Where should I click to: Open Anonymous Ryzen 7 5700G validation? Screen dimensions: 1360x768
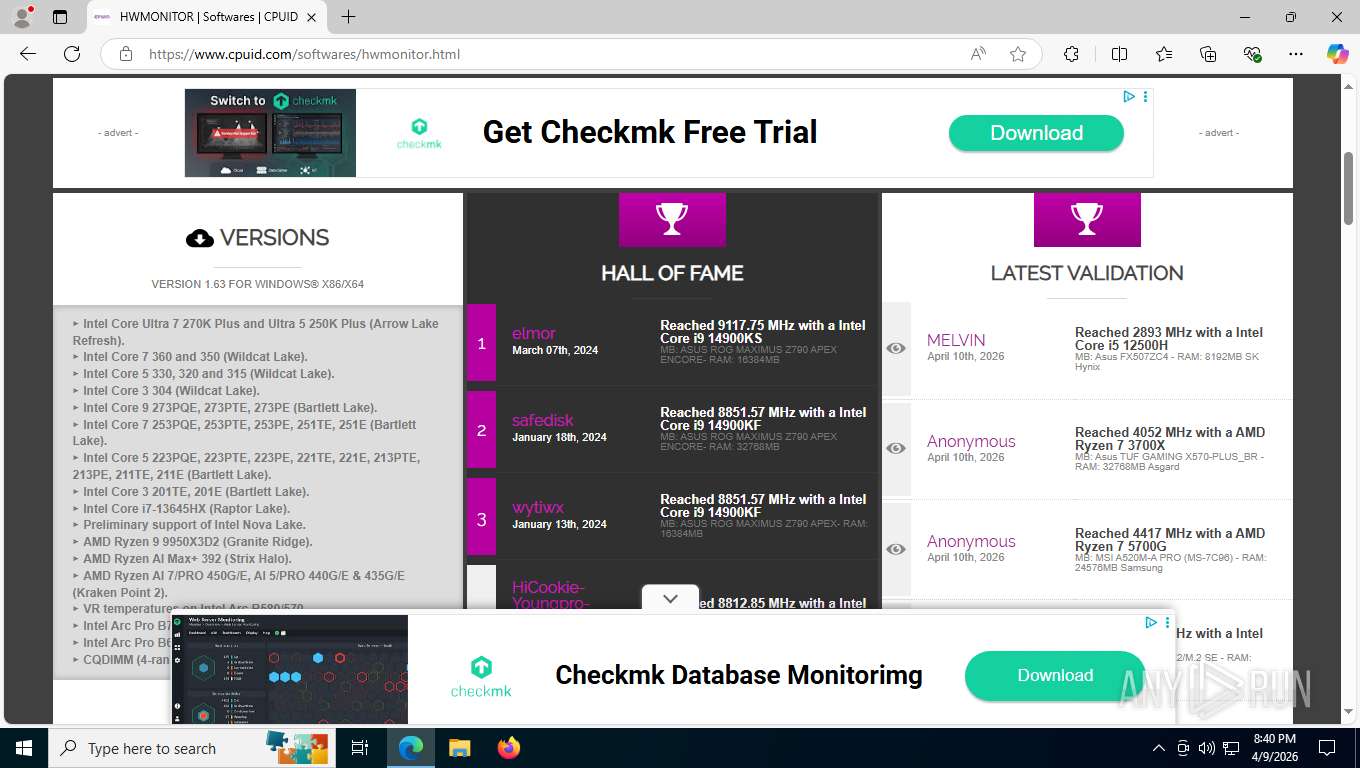(x=971, y=541)
